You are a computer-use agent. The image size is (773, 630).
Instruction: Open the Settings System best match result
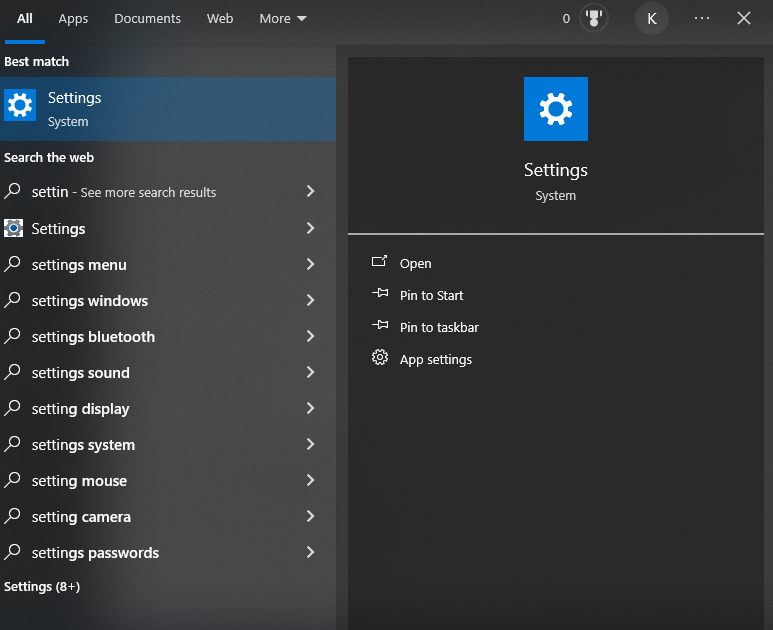[x=168, y=109]
